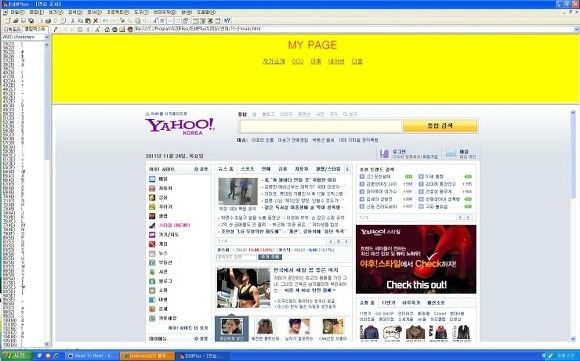Screen dimensions: 580x361
Task: Click previous arrow in trend search box pager
Action: pos(460,217)
